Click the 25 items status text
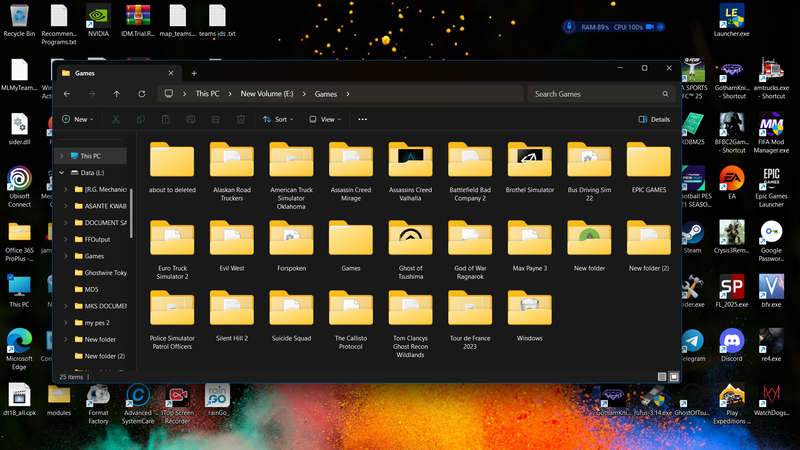The height and width of the screenshot is (450, 800). (71, 377)
